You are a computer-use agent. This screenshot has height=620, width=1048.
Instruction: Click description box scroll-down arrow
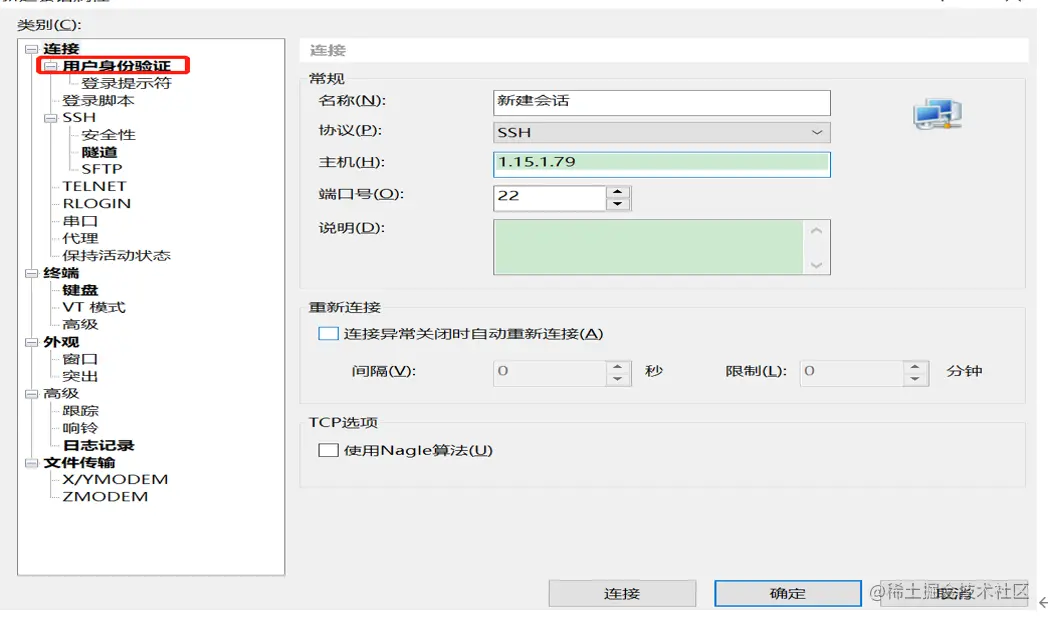816,265
